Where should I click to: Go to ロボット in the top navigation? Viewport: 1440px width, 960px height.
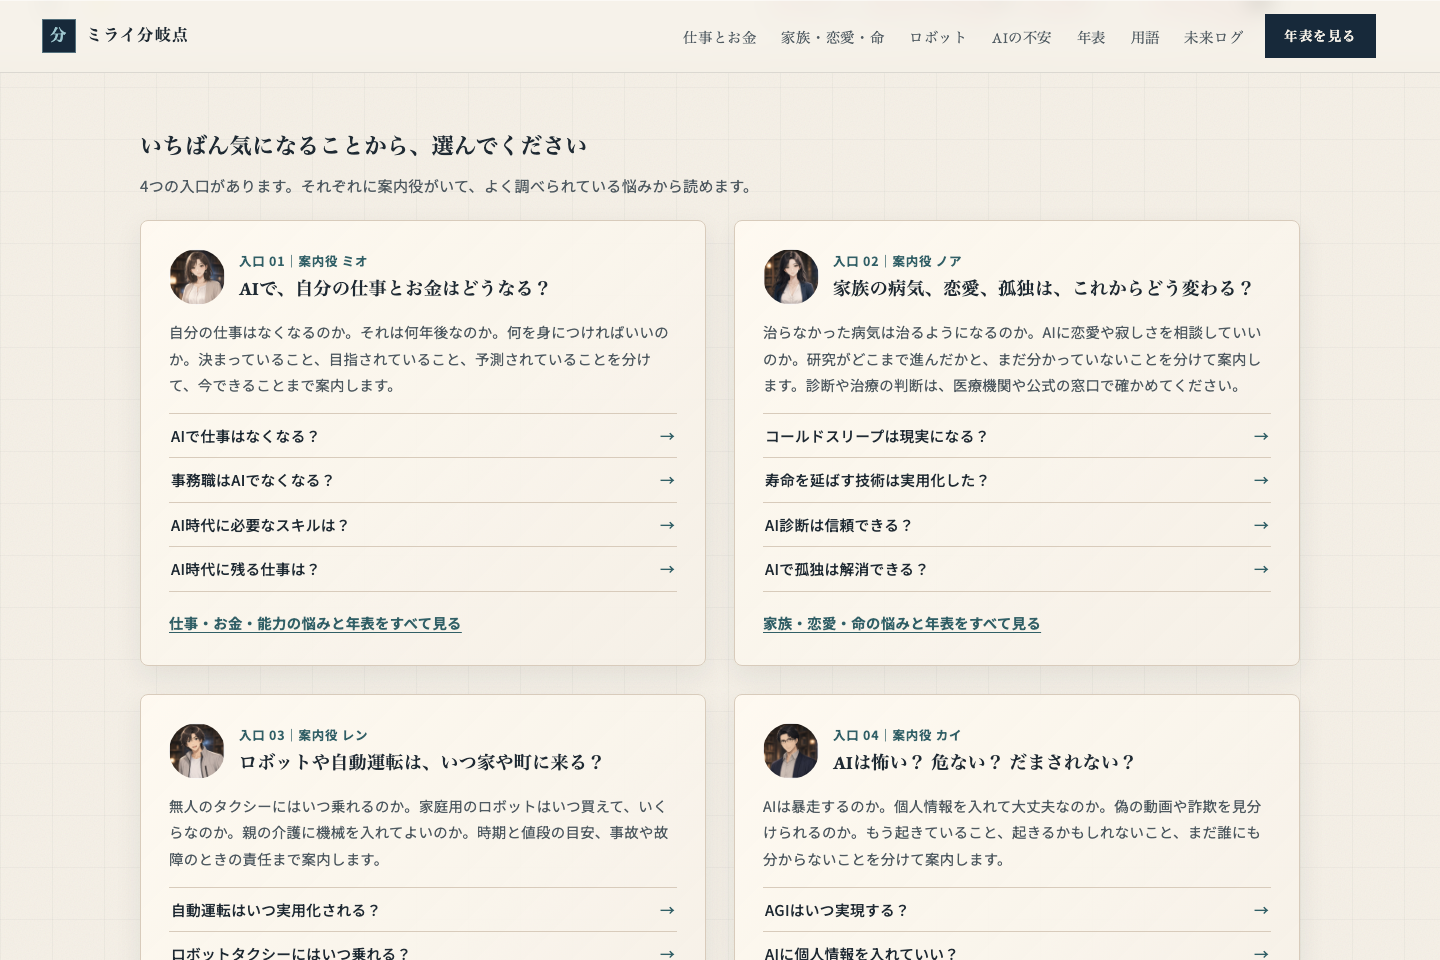[938, 37]
